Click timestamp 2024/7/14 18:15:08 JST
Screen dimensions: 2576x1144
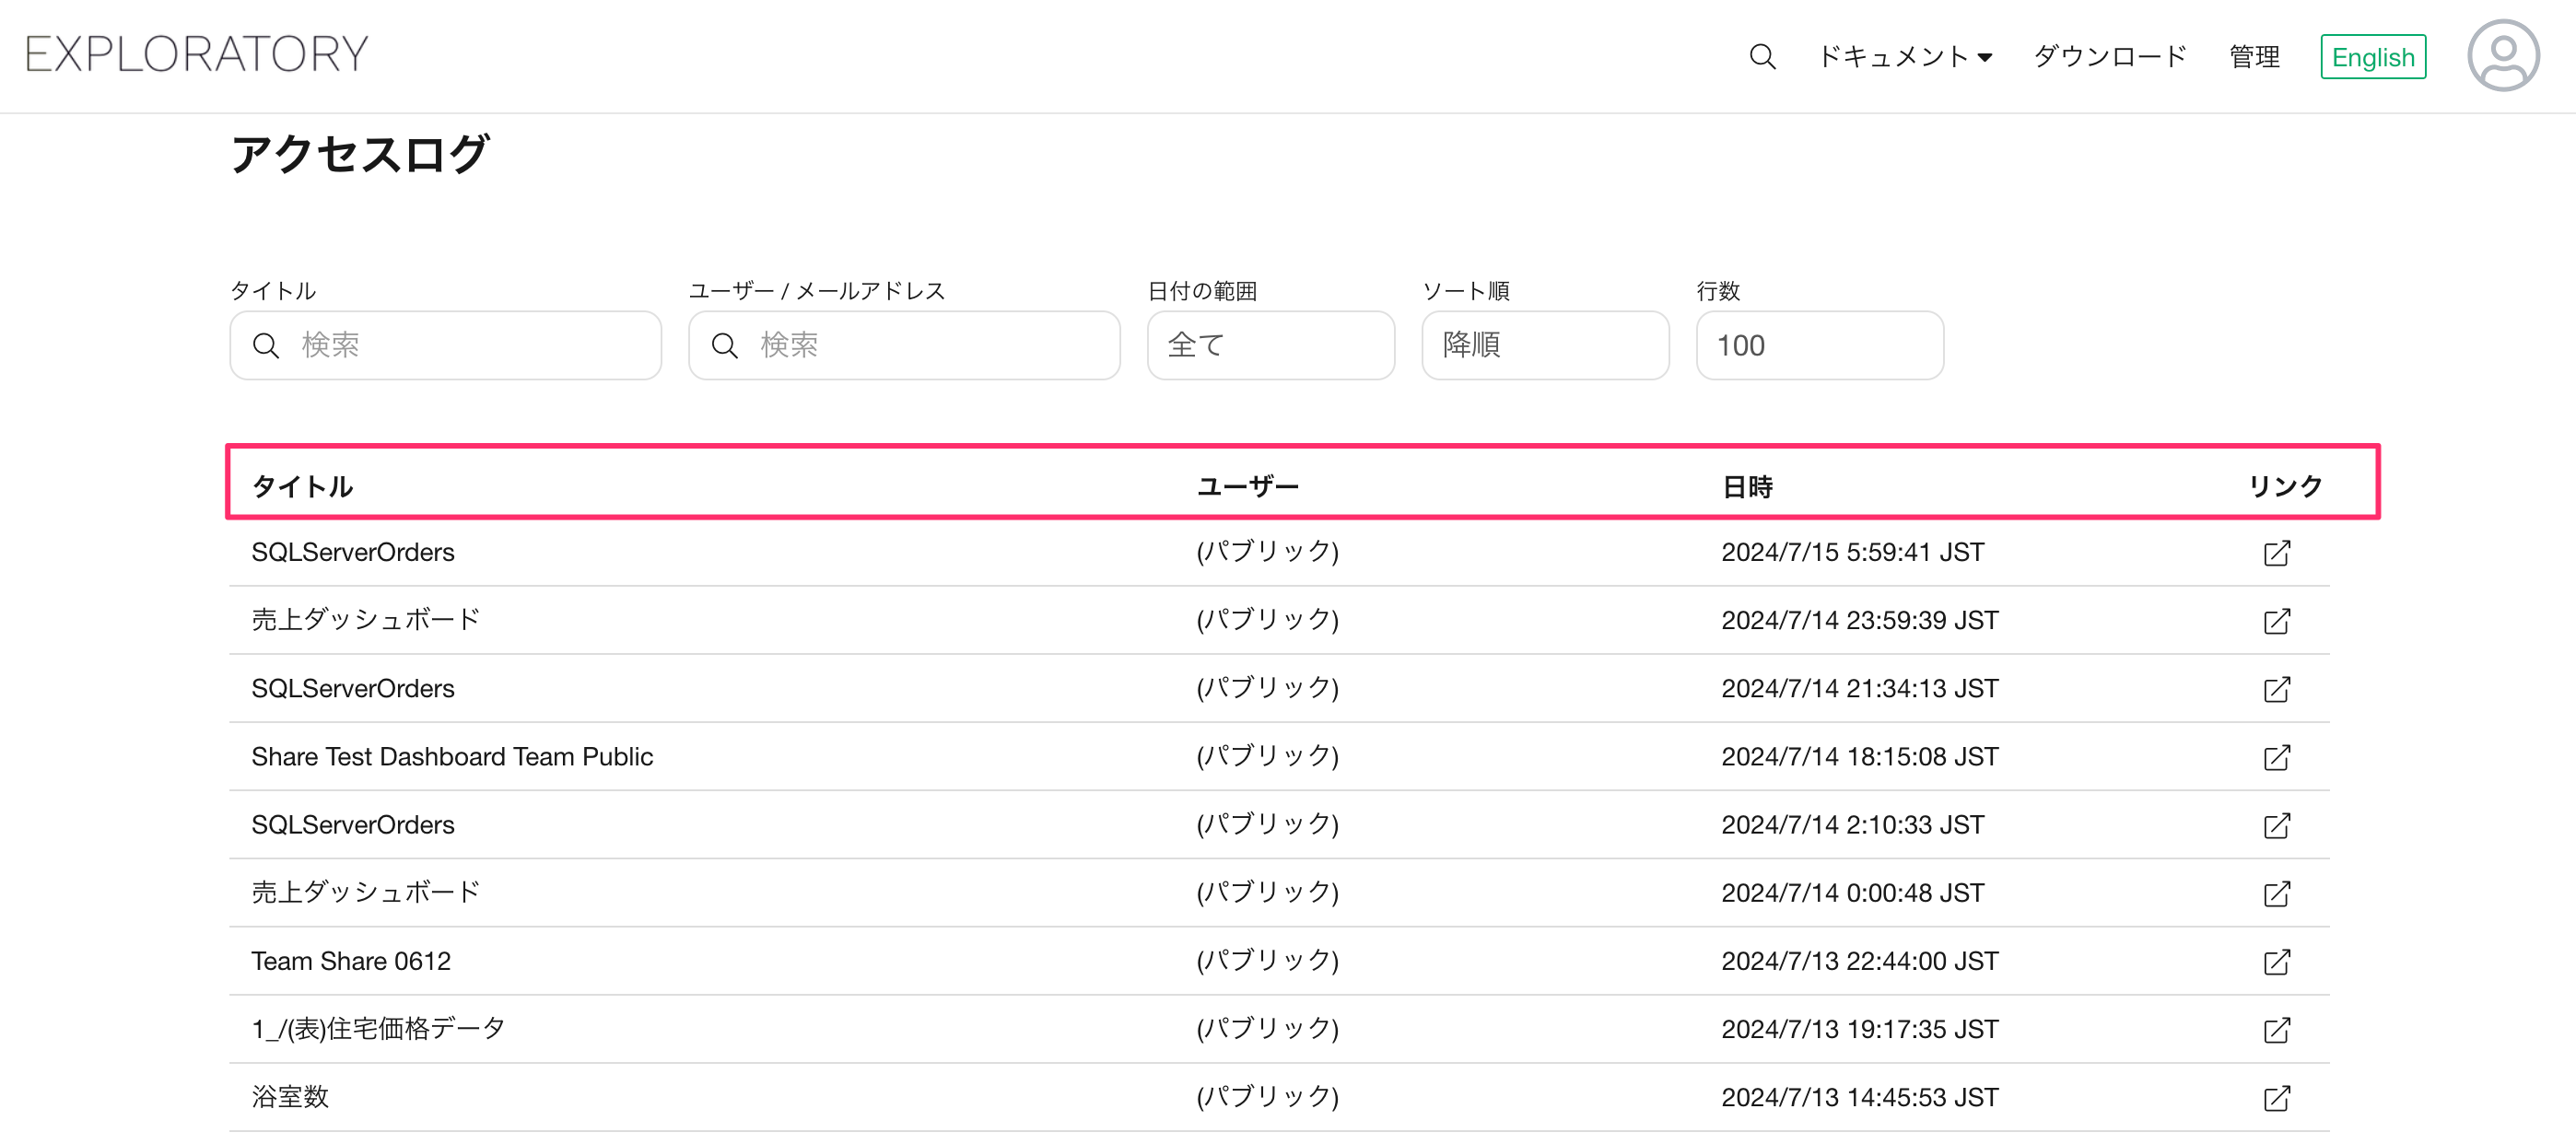[1859, 757]
